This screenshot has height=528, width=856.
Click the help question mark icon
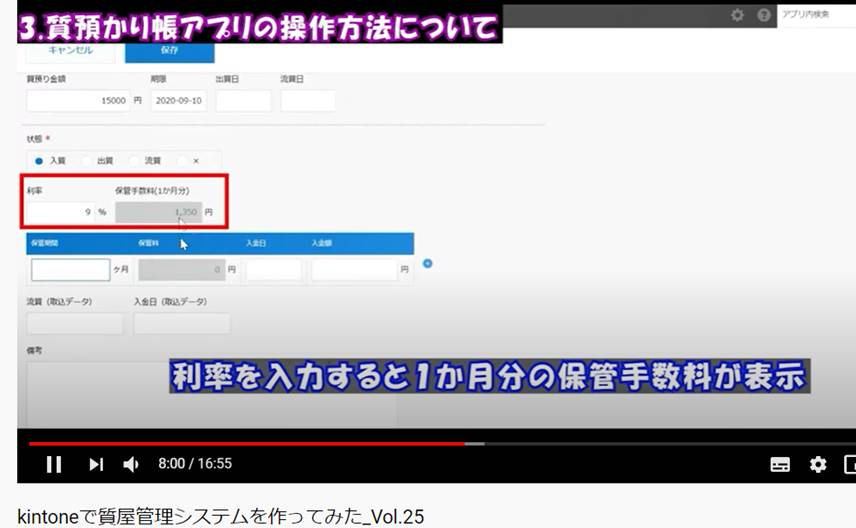point(764,15)
